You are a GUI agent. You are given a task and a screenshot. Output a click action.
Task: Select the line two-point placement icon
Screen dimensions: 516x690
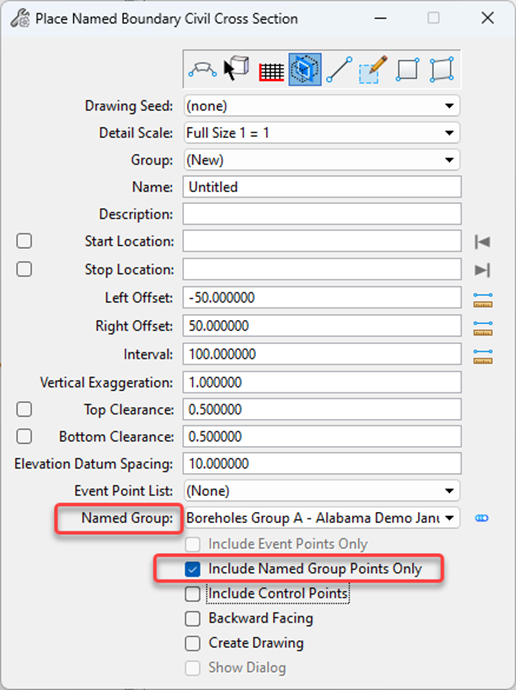339,70
